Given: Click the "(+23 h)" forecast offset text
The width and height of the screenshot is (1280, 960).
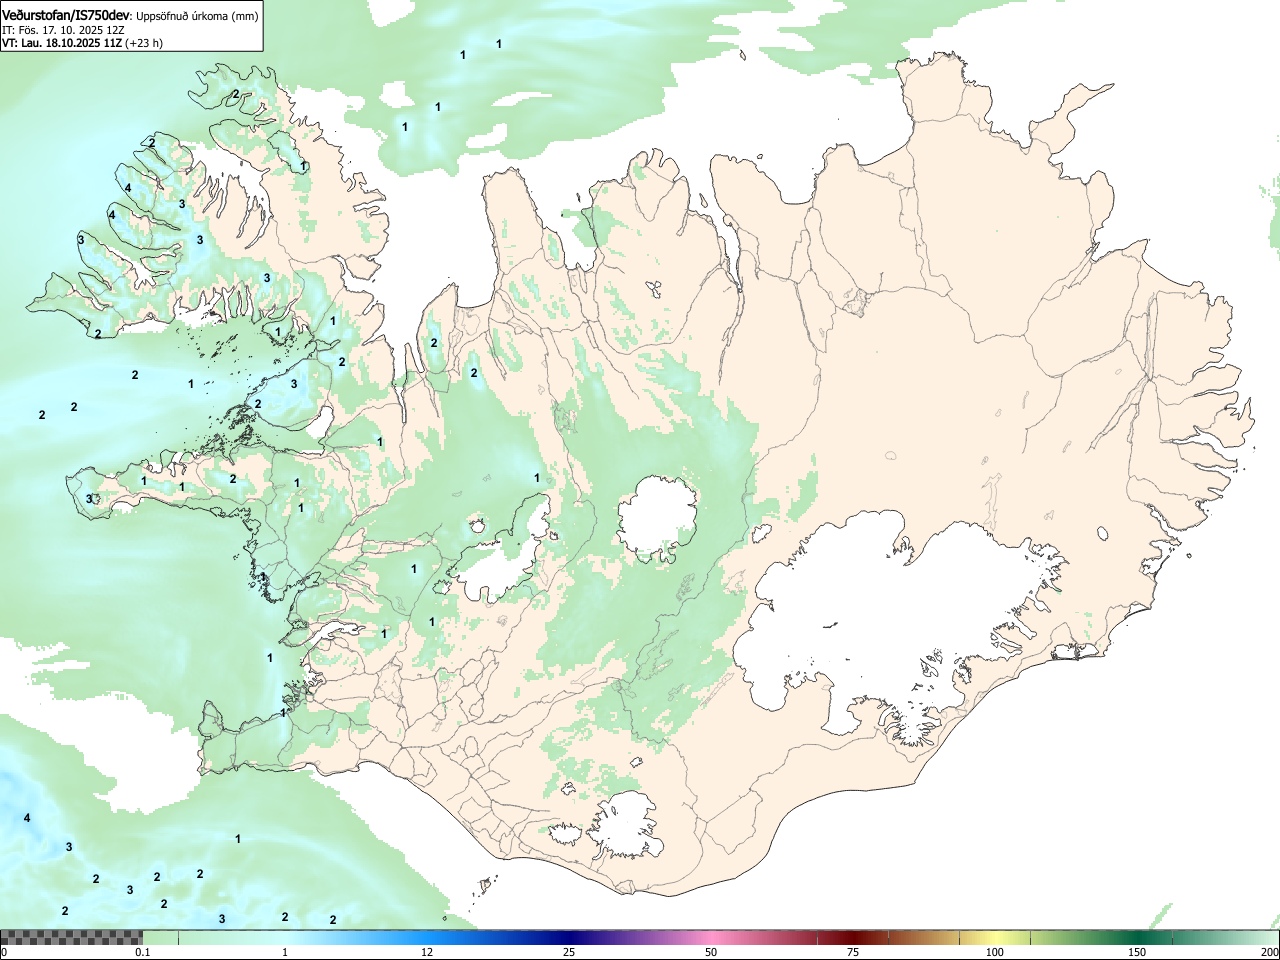Looking at the screenshot, I should click(144, 43).
